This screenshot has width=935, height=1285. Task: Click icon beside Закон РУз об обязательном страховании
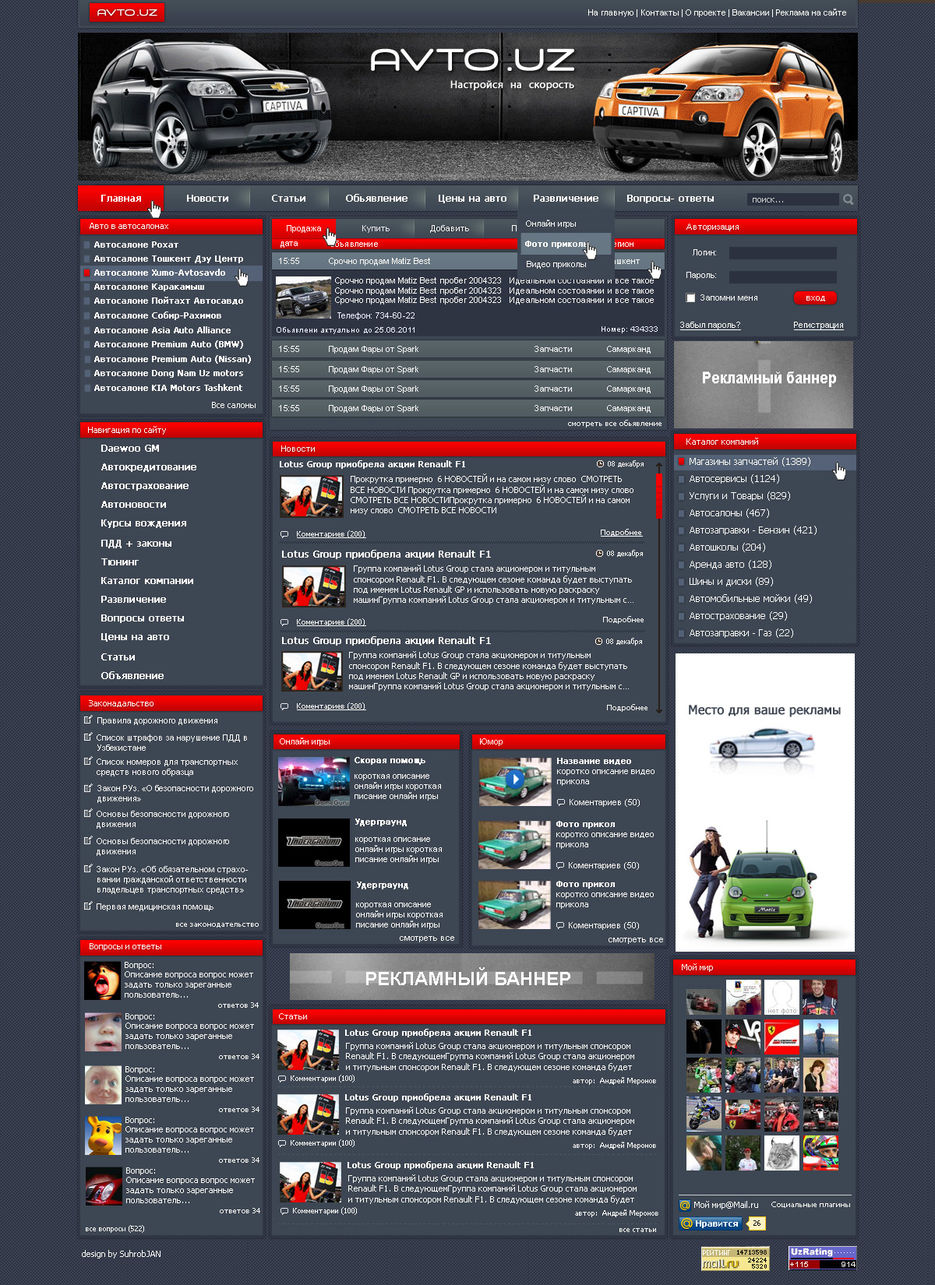(88, 869)
